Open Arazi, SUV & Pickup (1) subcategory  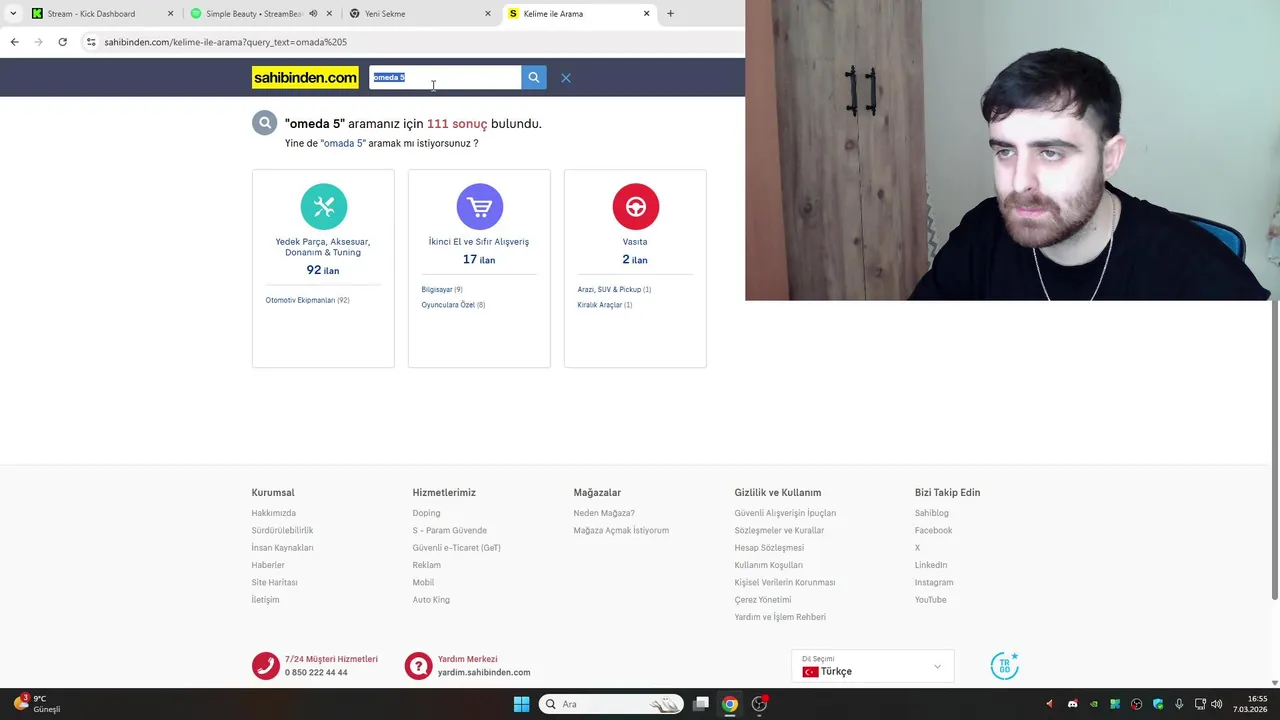614,289
